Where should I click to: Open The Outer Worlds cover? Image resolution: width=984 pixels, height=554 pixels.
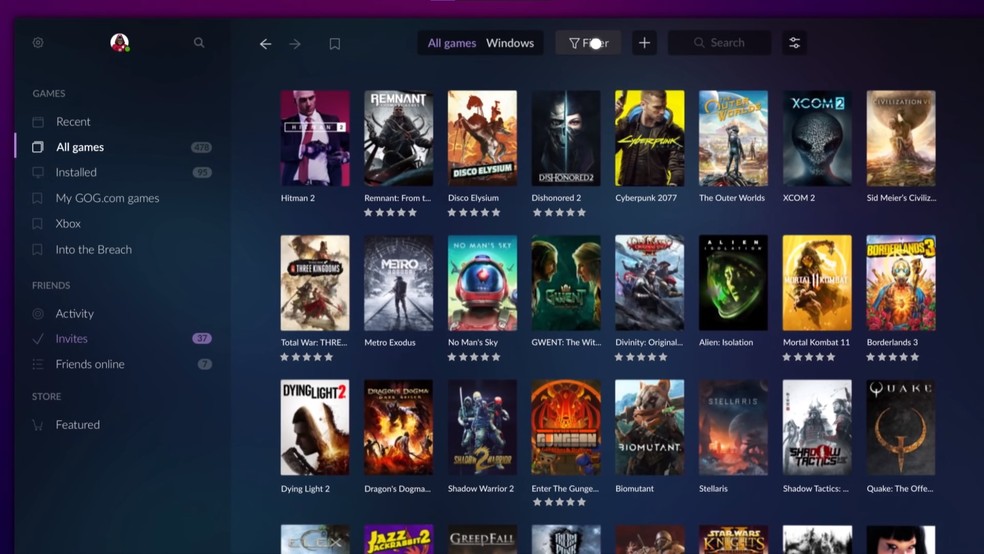pyautogui.click(x=734, y=138)
